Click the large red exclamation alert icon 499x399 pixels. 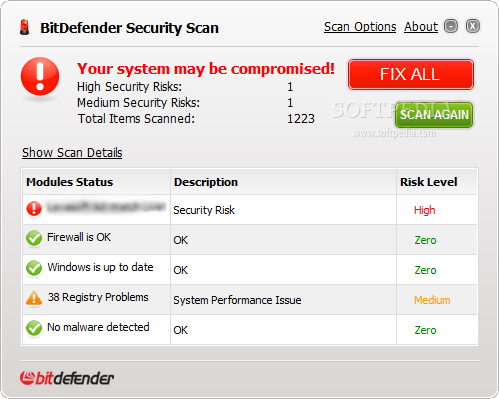click(x=40, y=76)
